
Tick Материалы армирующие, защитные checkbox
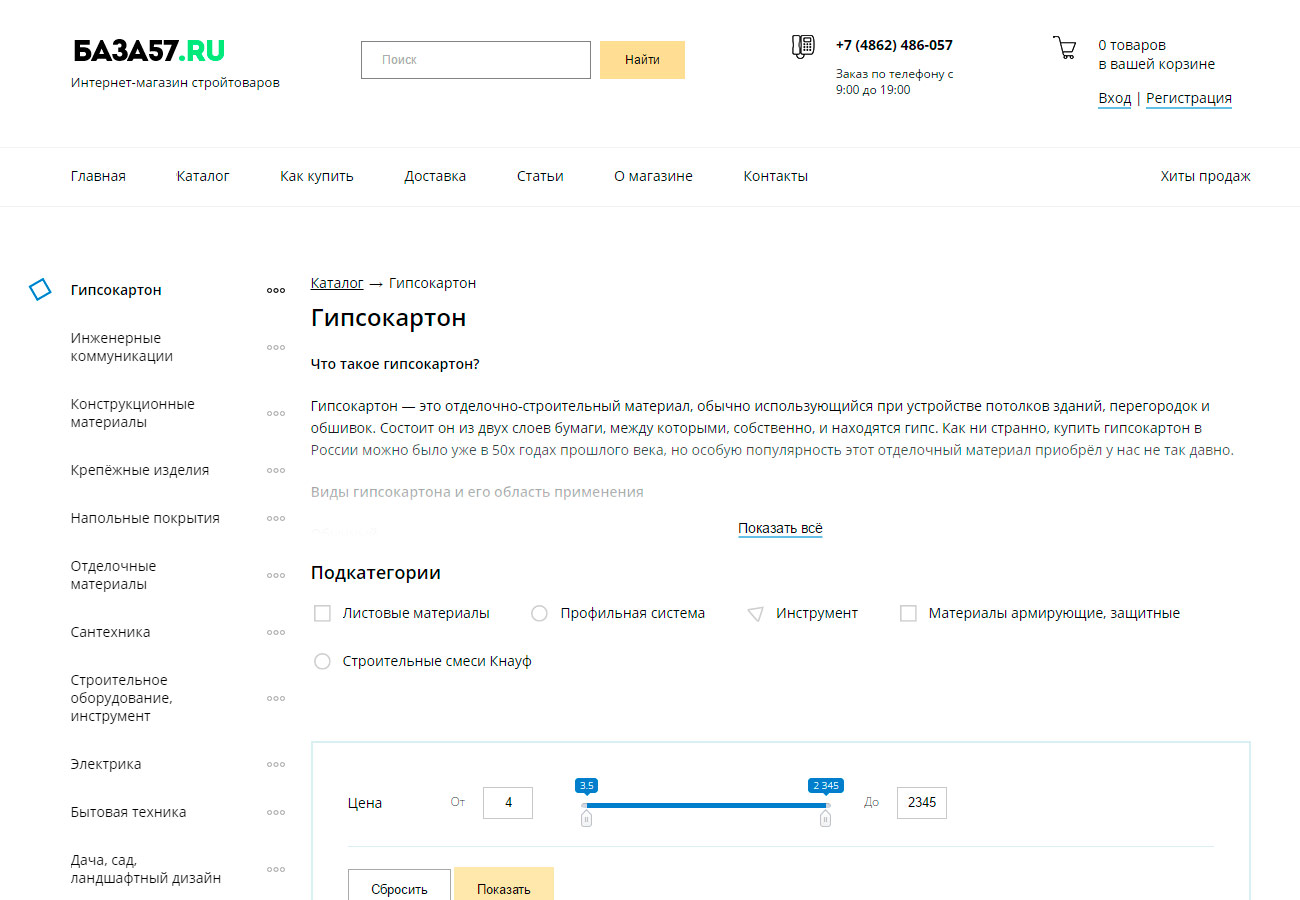(x=908, y=613)
